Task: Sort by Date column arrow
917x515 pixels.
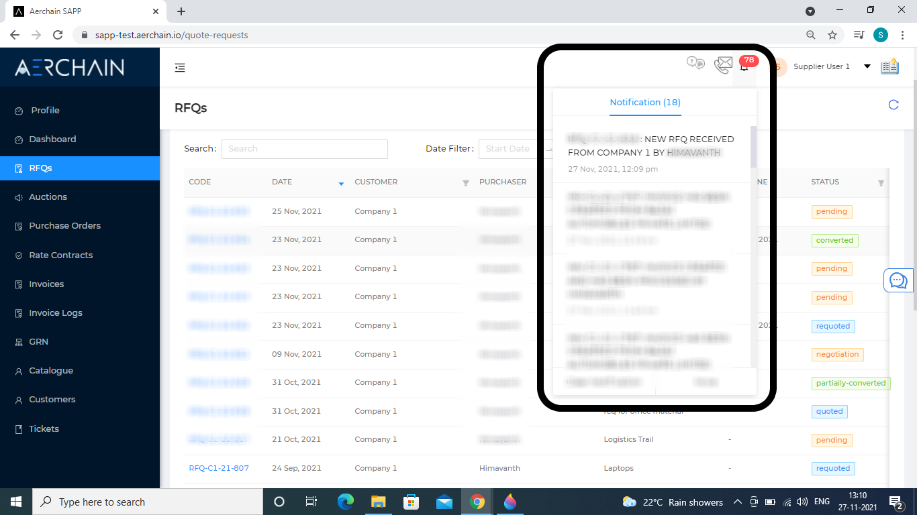Action: click(341, 184)
